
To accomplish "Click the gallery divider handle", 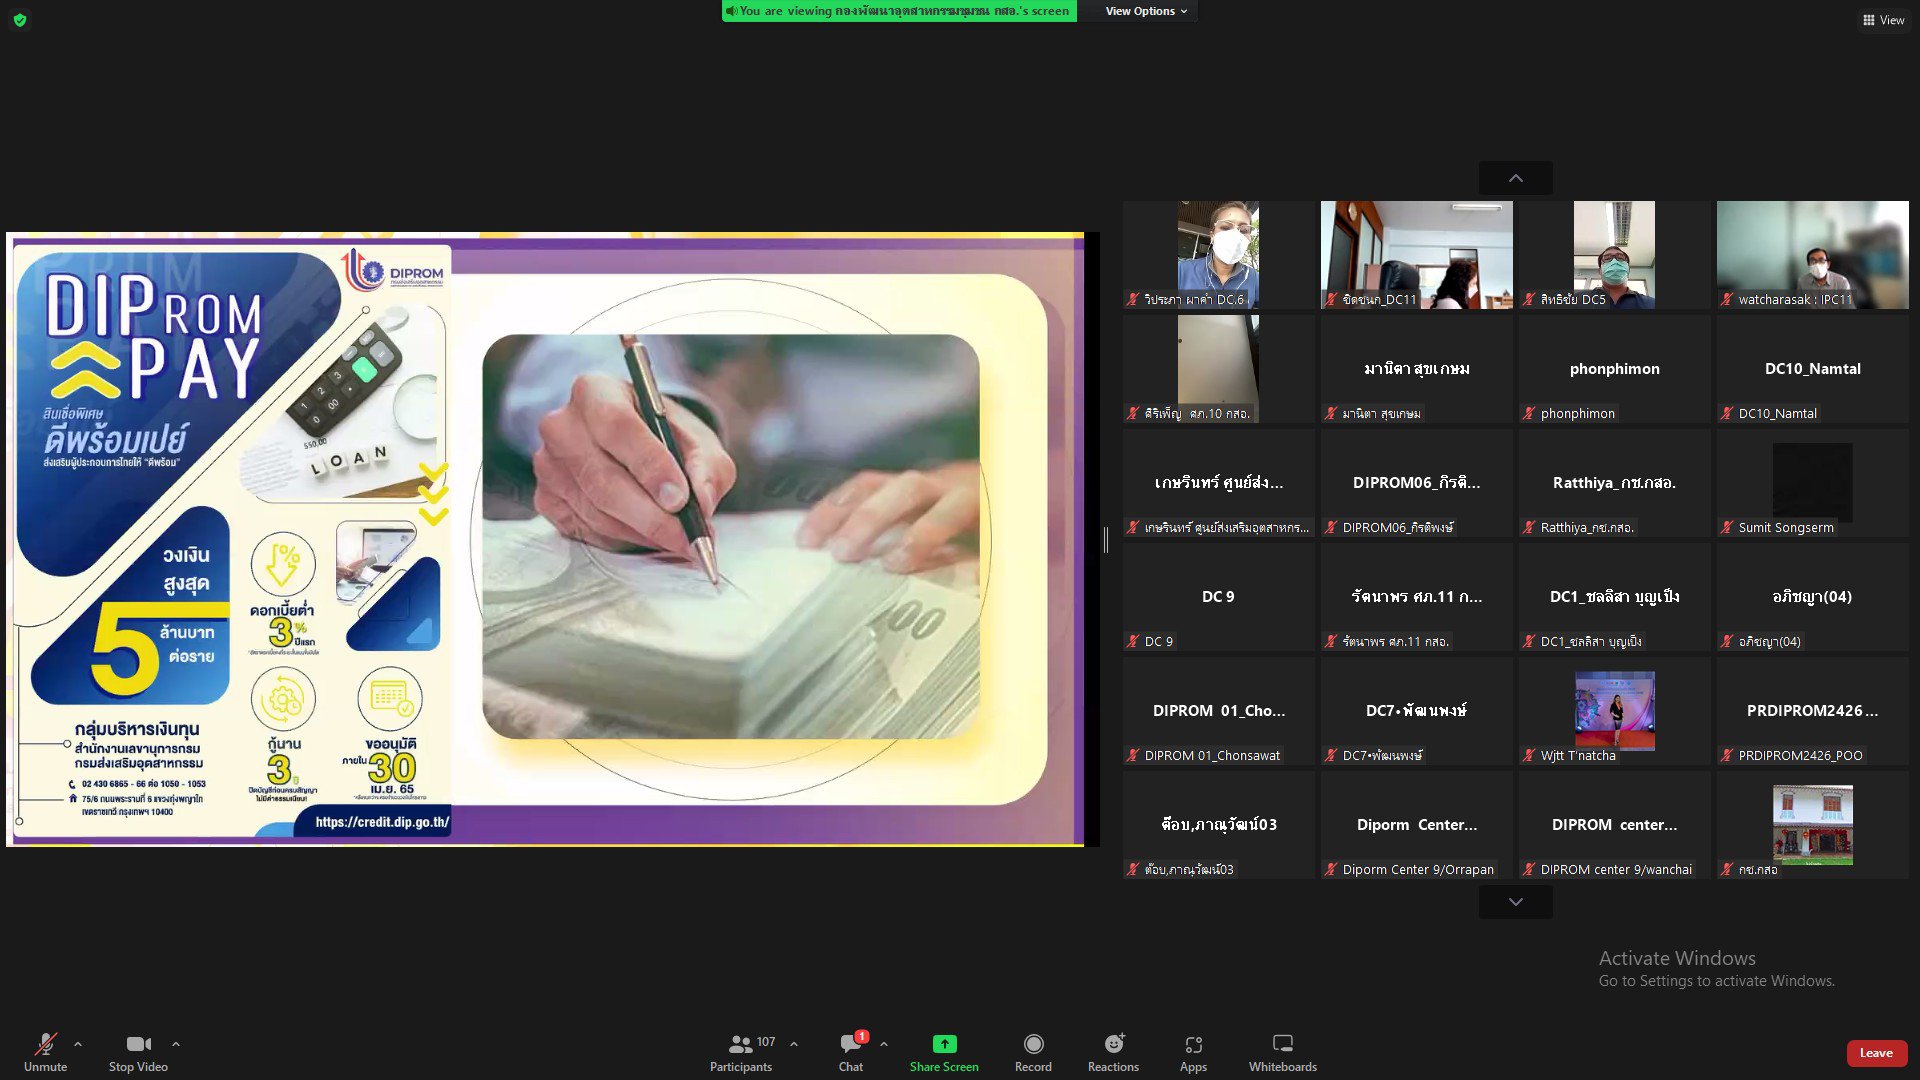I will 1106,540.
